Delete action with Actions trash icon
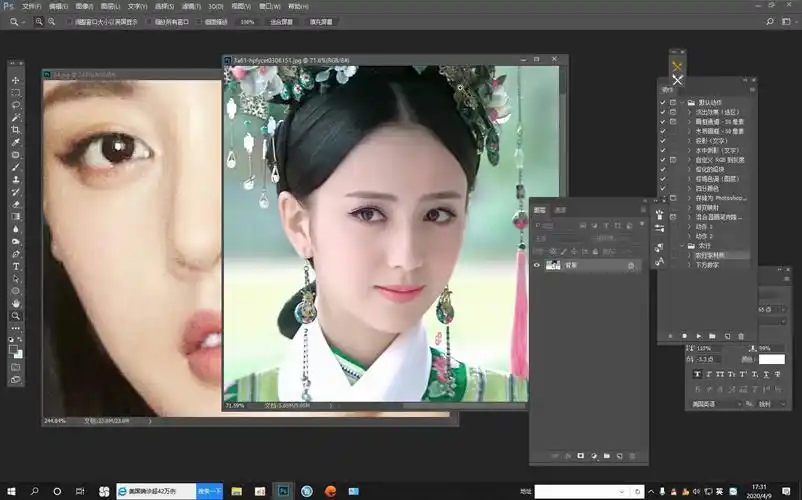The image size is (802, 500). pos(741,336)
